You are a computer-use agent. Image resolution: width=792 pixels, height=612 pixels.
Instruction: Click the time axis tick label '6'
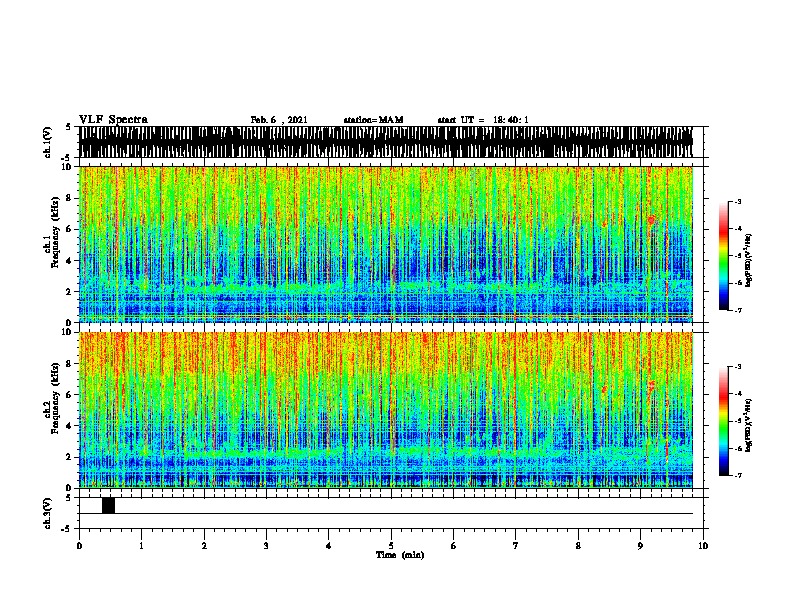click(x=454, y=546)
